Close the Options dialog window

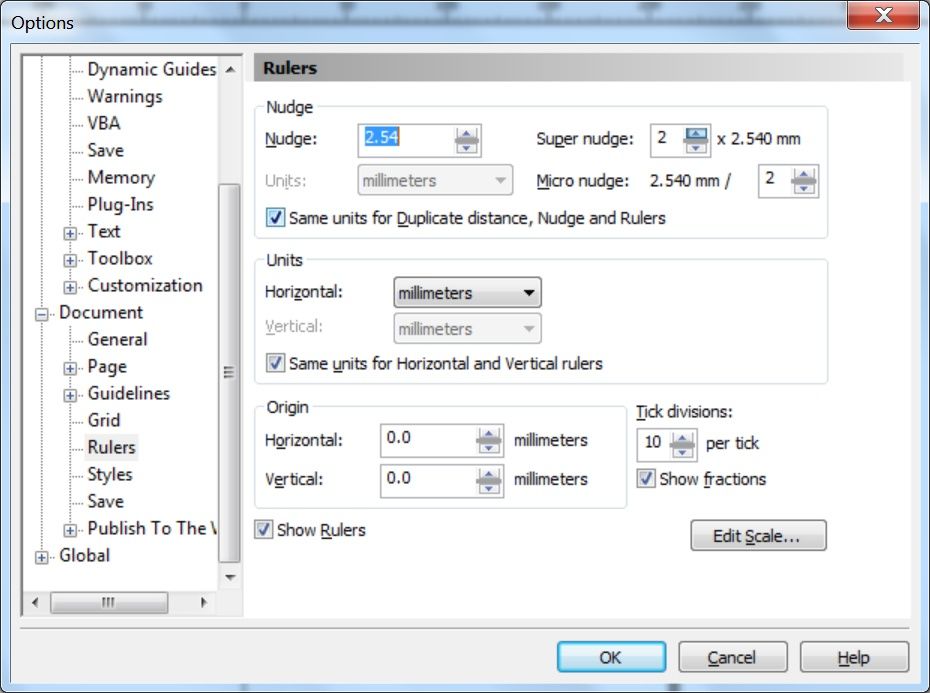(883, 15)
